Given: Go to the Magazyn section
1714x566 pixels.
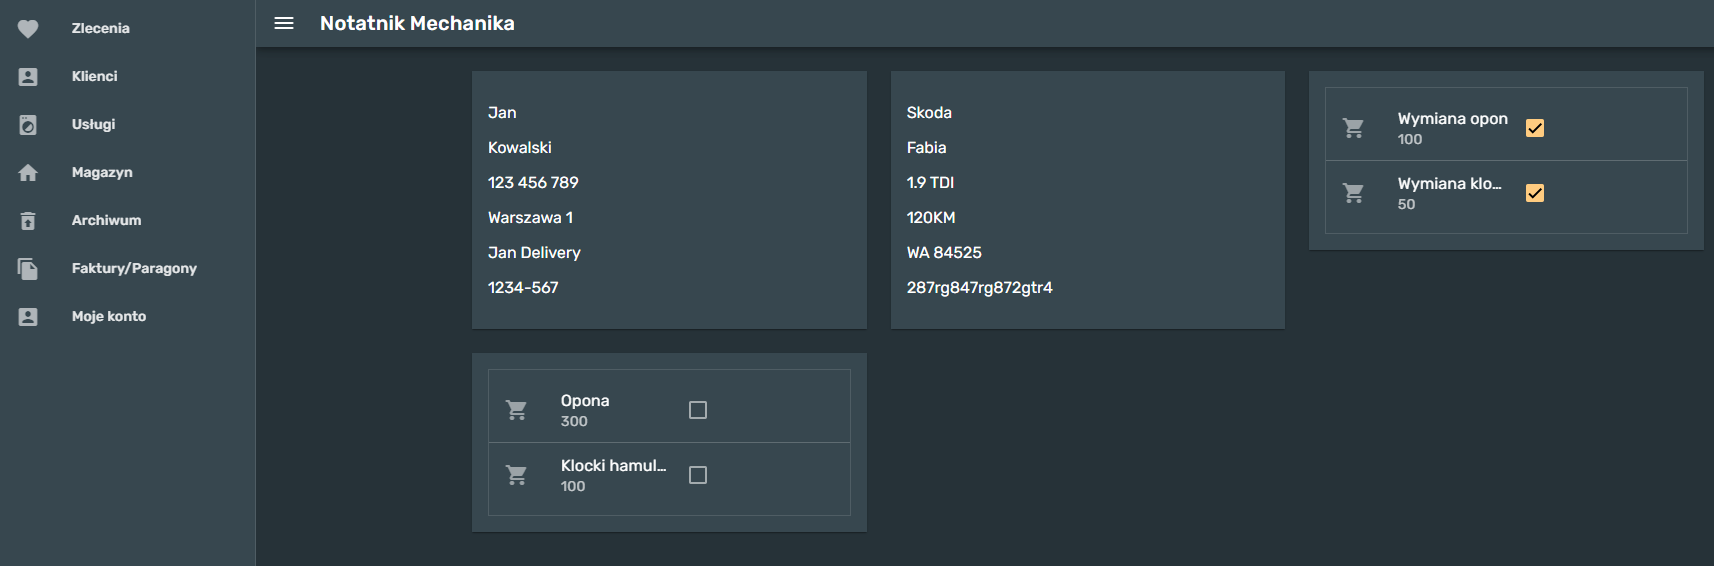Looking at the screenshot, I should [x=102, y=173].
